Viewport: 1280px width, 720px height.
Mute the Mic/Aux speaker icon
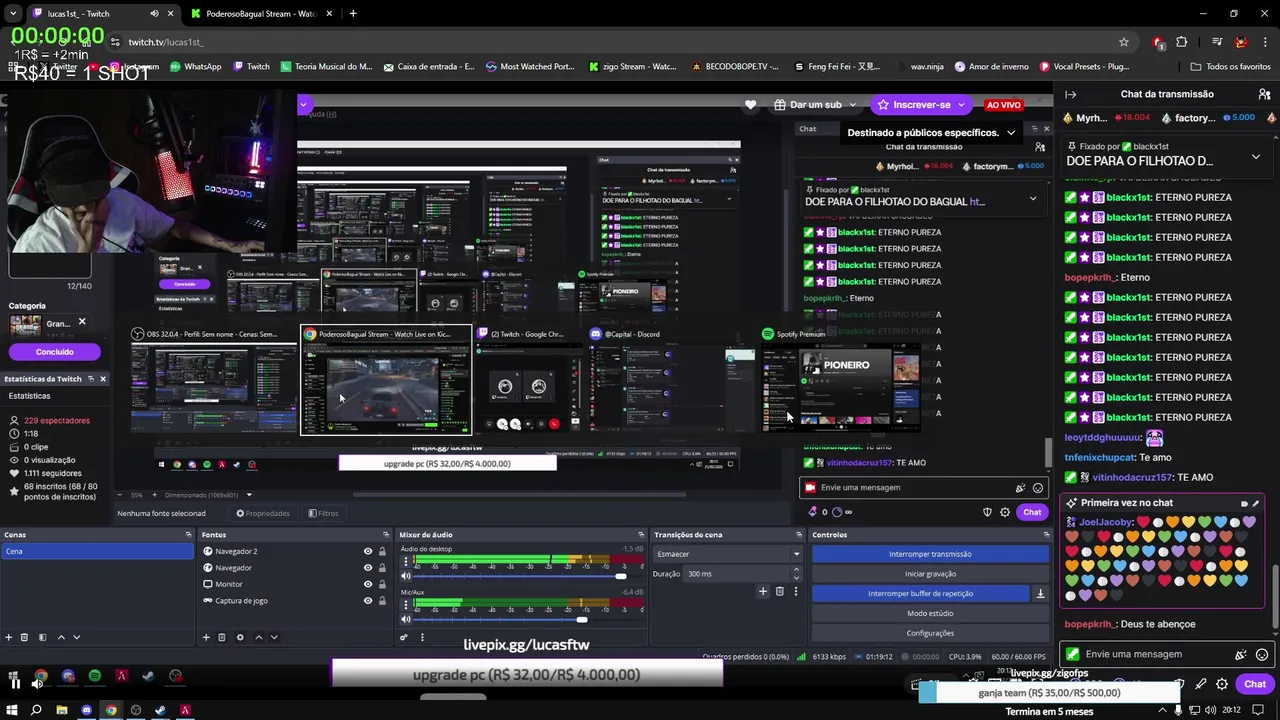pos(406,619)
